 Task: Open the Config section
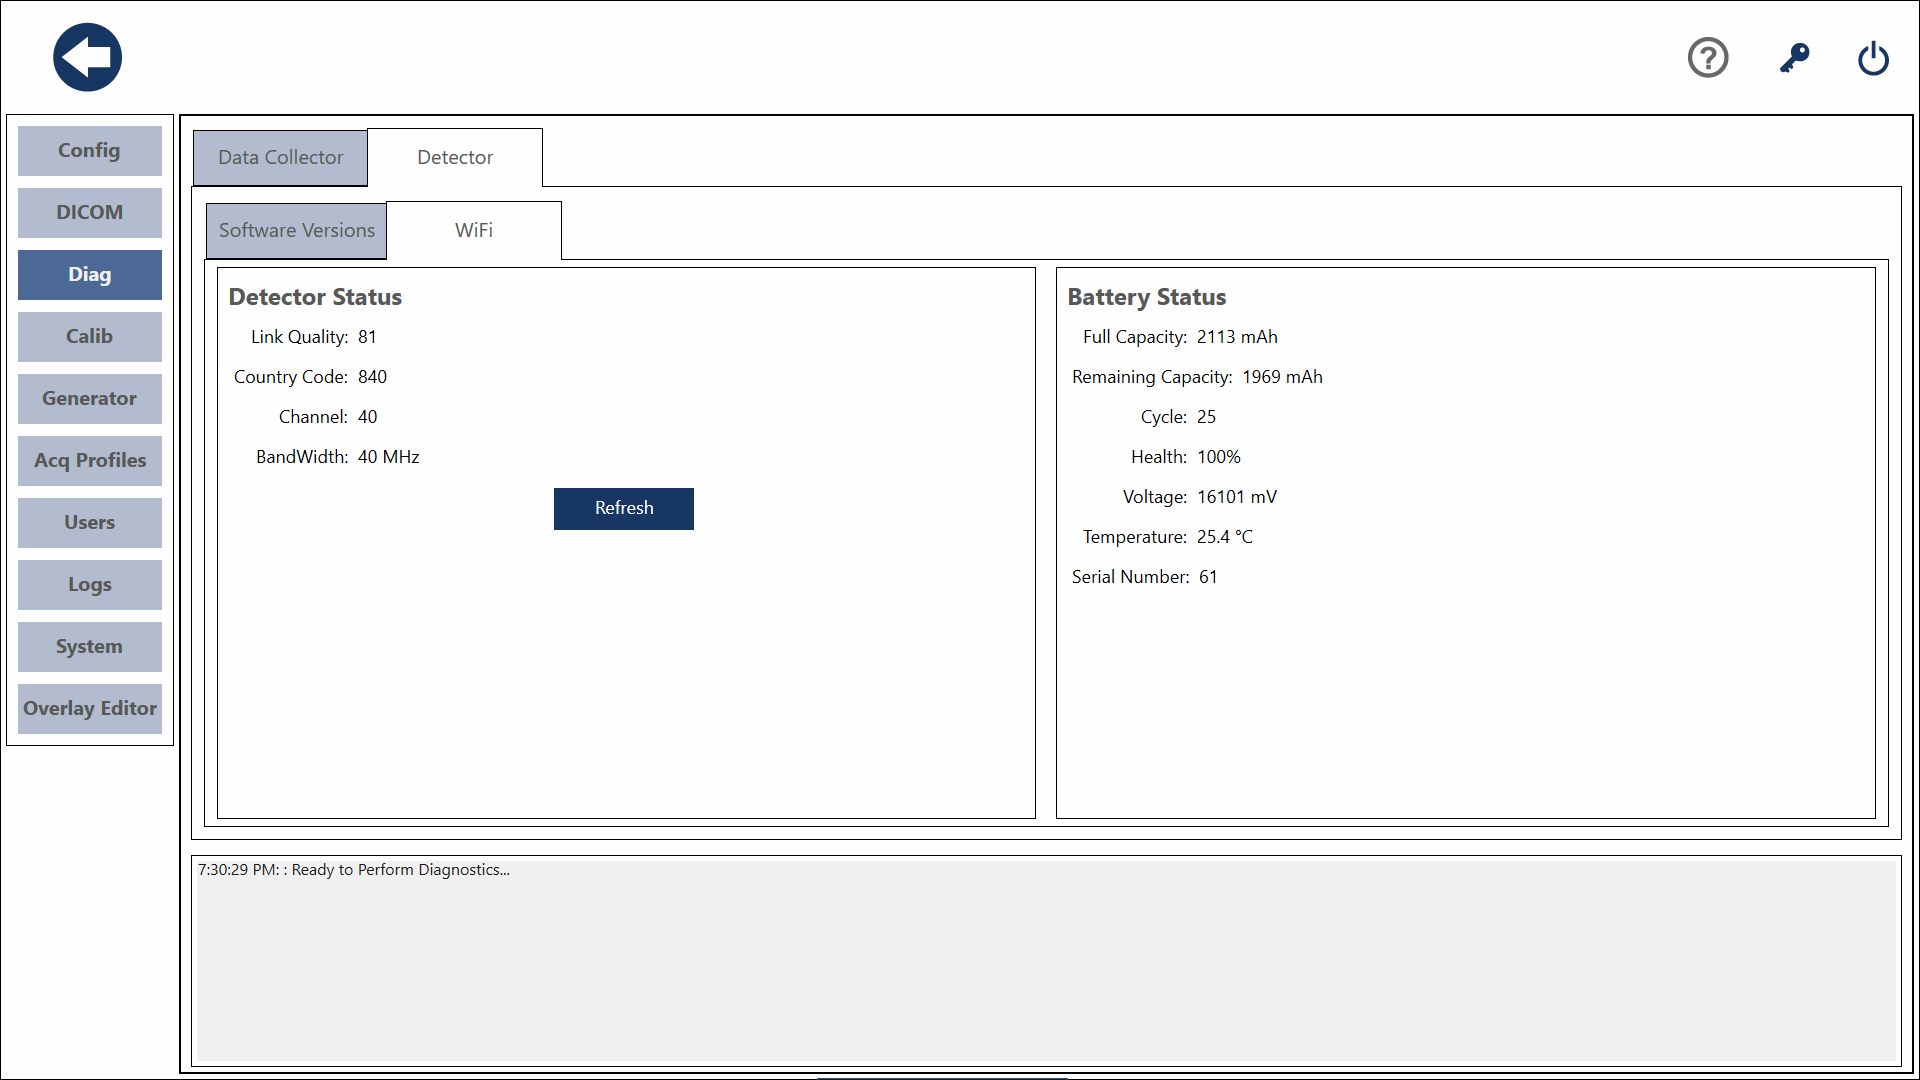[x=89, y=150]
